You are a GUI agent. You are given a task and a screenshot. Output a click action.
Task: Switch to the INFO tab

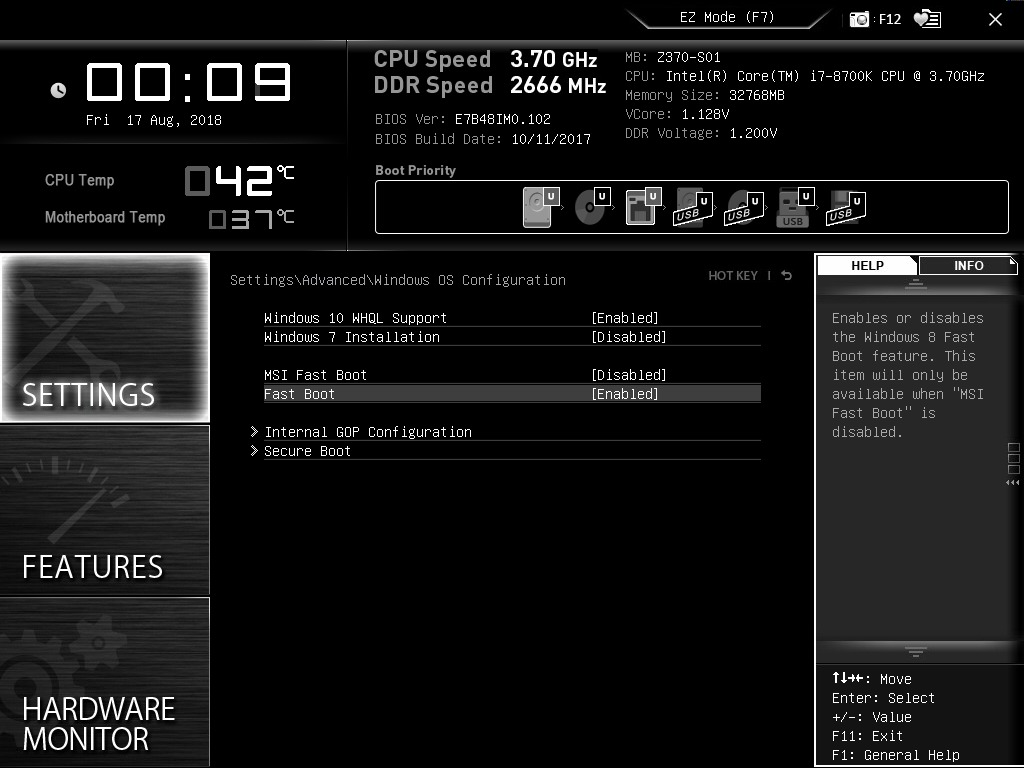click(967, 265)
